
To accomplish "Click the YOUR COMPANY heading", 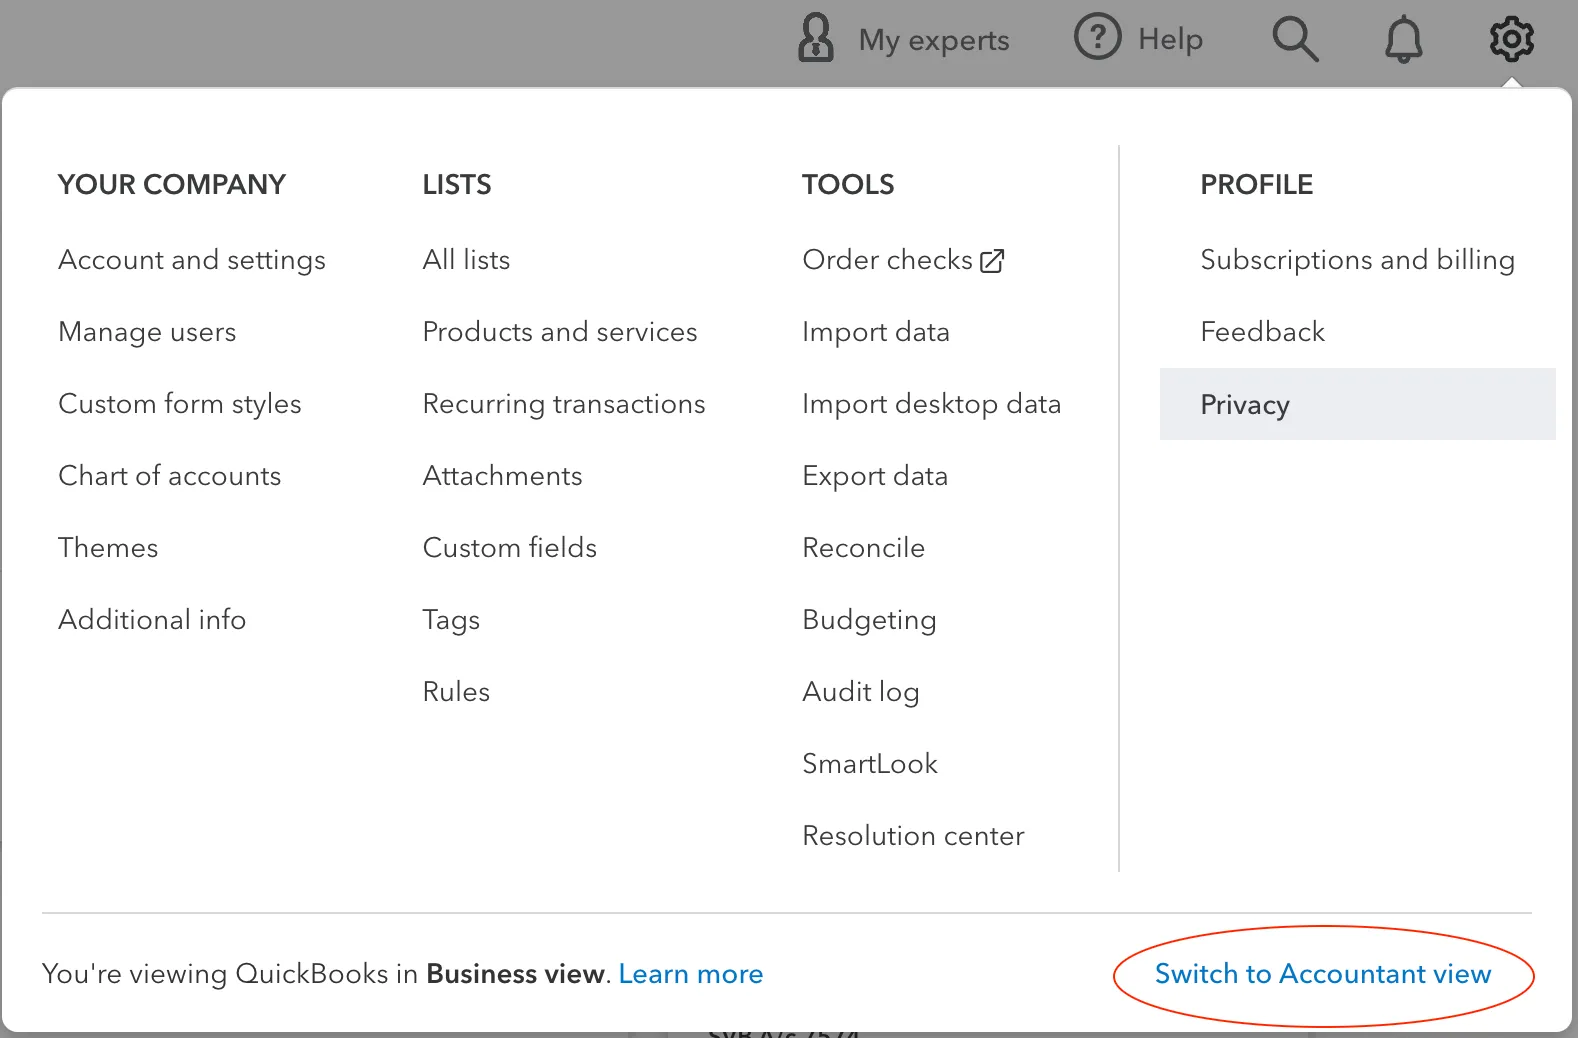I will [172, 185].
